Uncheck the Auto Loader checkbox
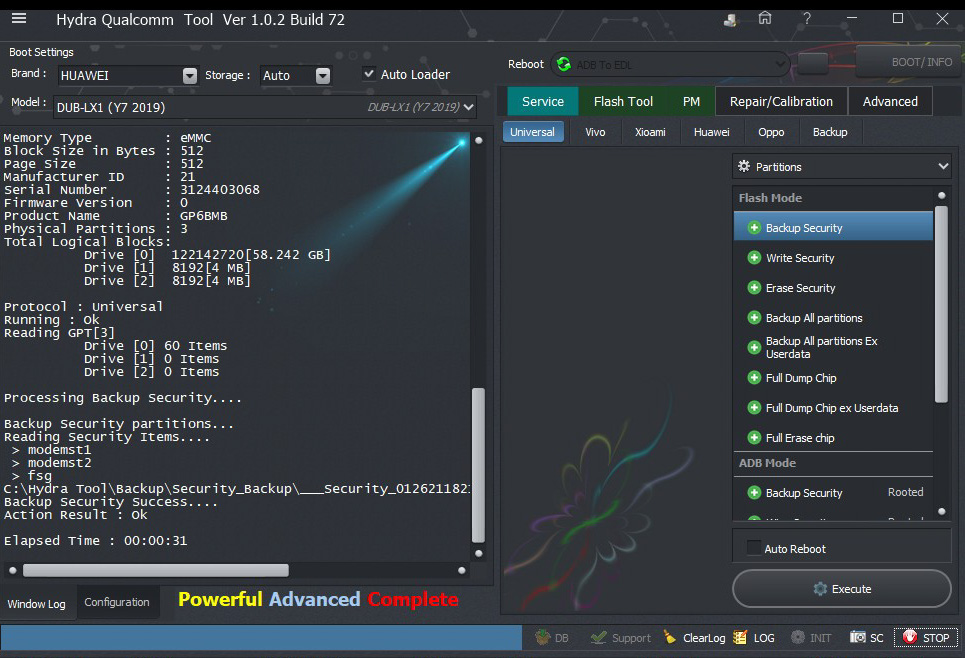 tap(369, 74)
